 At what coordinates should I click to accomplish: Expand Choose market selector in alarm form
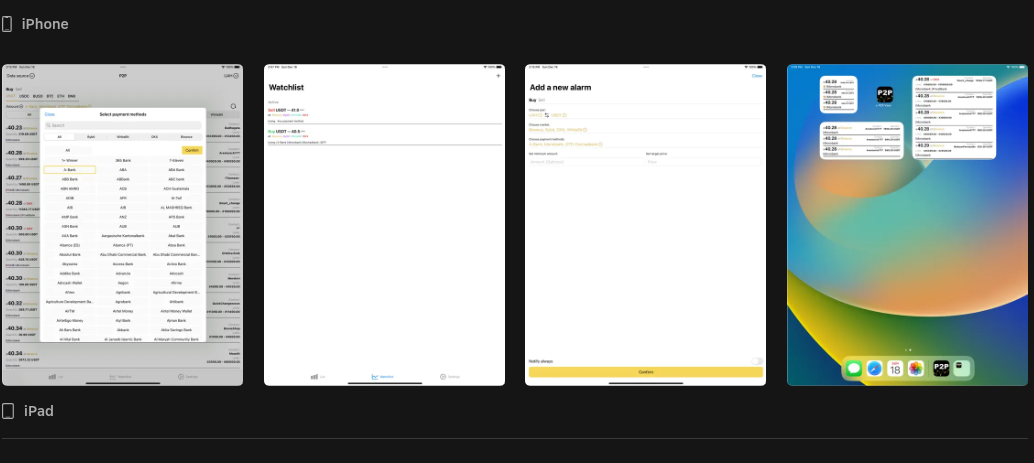[558, 130]
